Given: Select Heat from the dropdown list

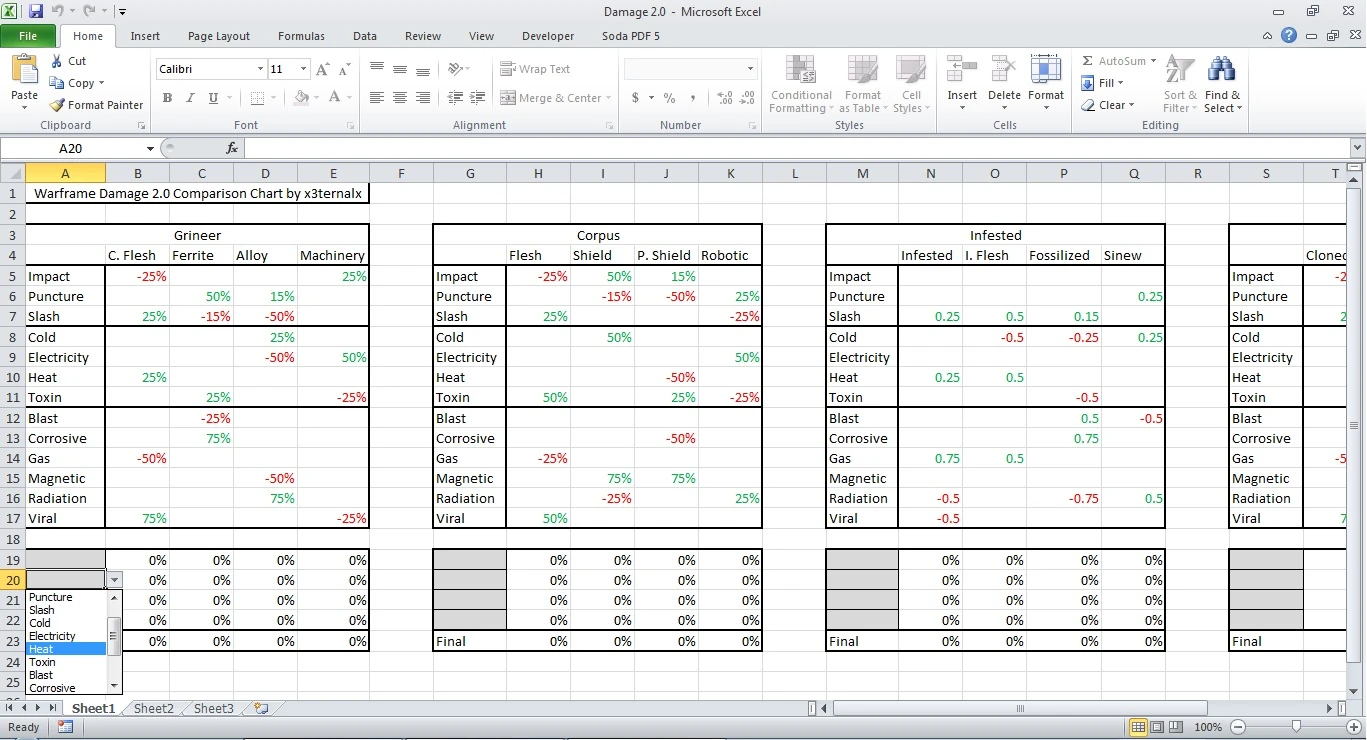Looking at the screenshot, I should click(x=66, y=649).
